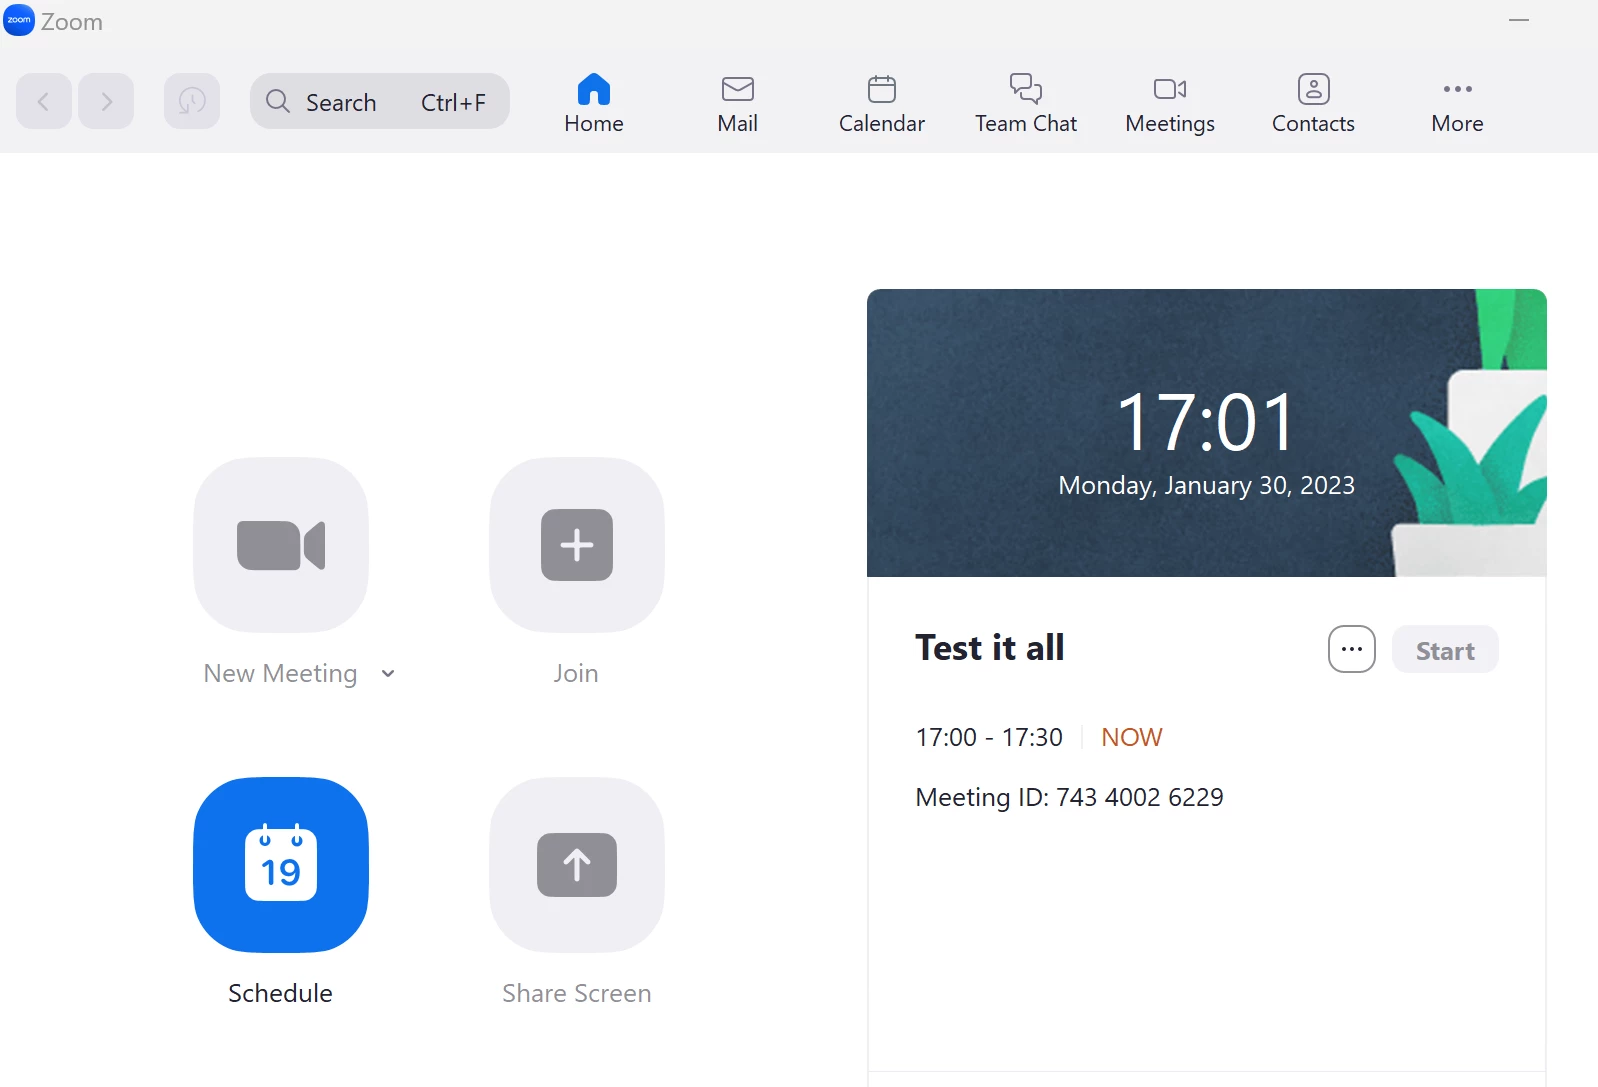Minimize the Zoom window
The height and width of the screenshot is (1087, 1598).
tap(1519, 20)
